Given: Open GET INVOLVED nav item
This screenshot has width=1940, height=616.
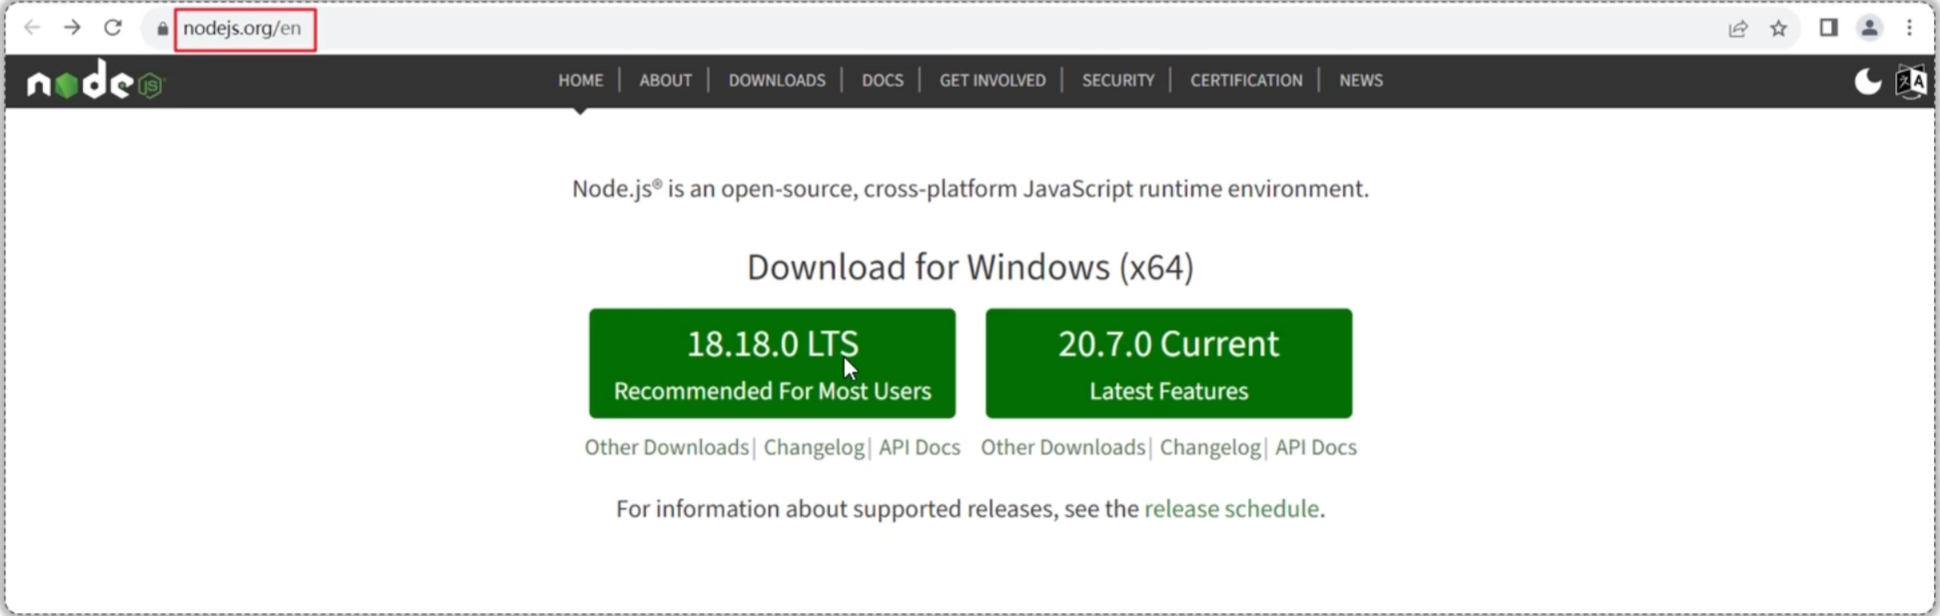Looking at the screenshot, I should click(993, 81).
